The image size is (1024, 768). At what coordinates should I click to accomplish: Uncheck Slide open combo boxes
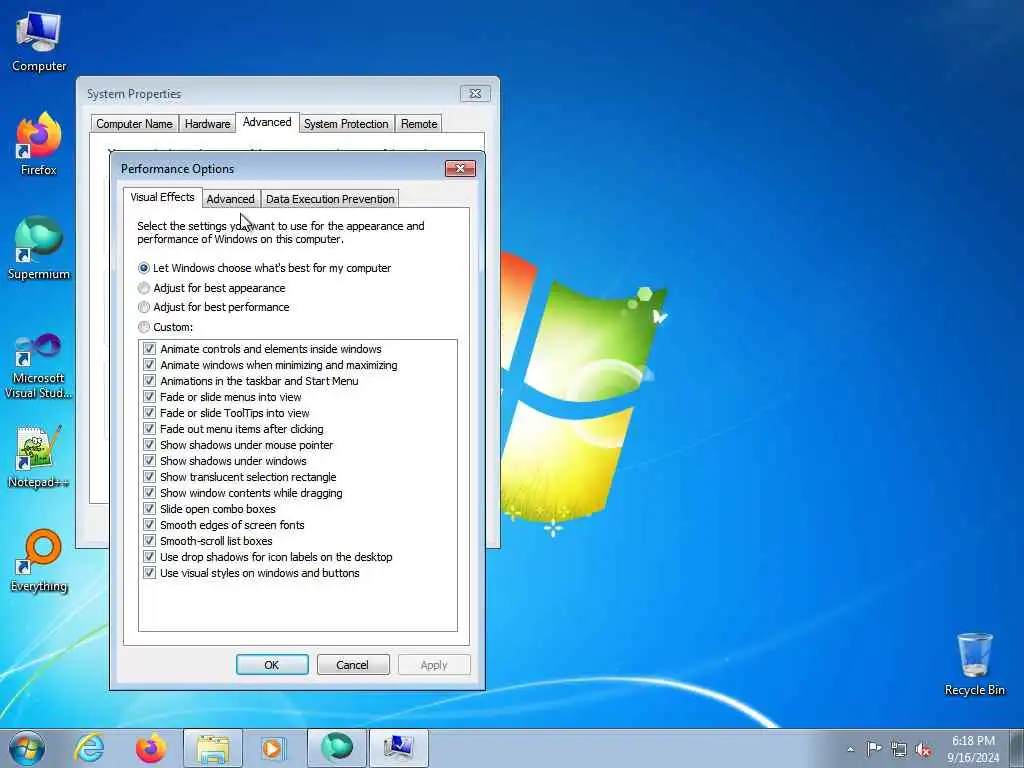[150, 509]
